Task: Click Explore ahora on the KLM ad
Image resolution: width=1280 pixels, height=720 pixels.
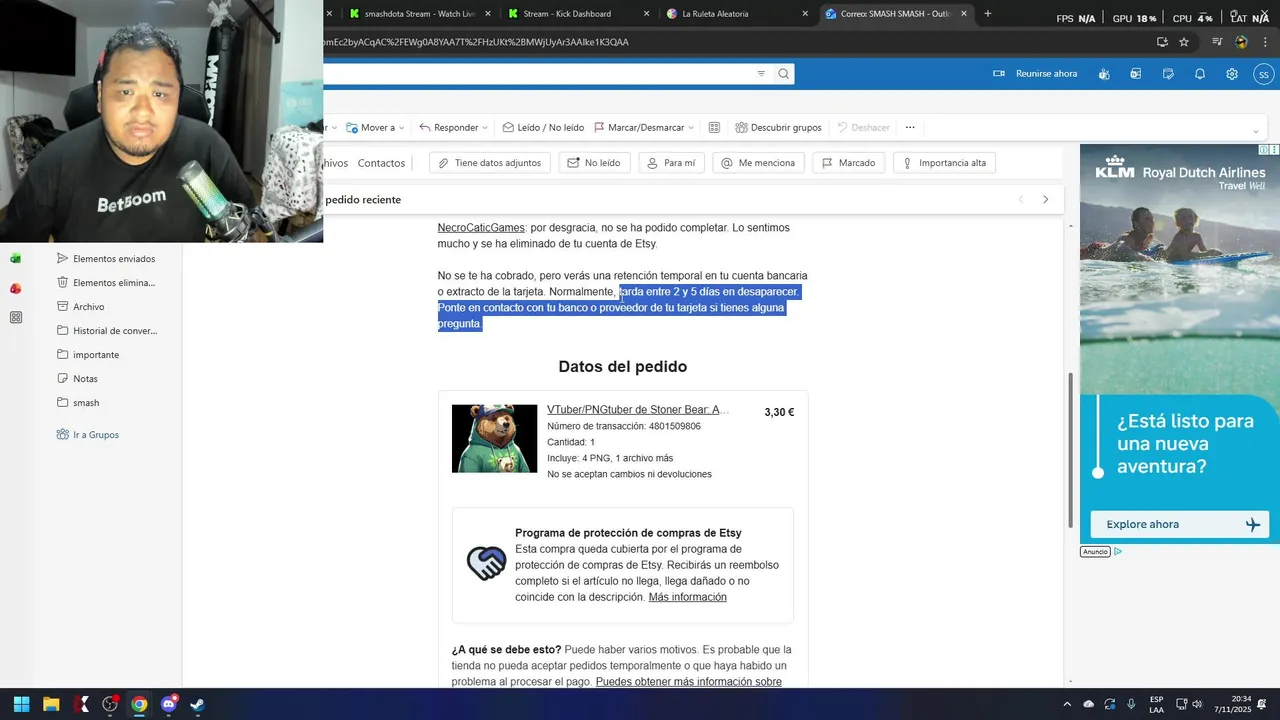Action: coord(1180,524)
